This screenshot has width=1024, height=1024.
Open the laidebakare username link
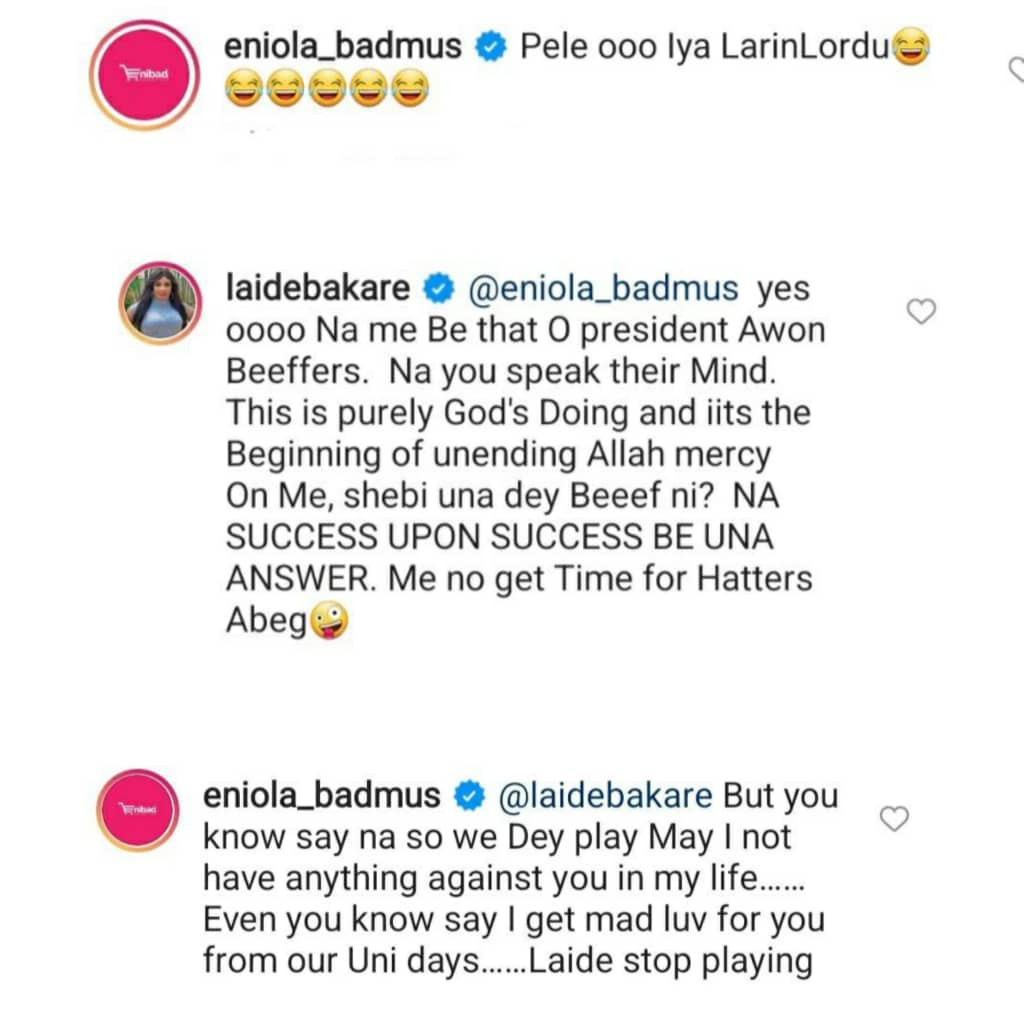coord(319,289)
